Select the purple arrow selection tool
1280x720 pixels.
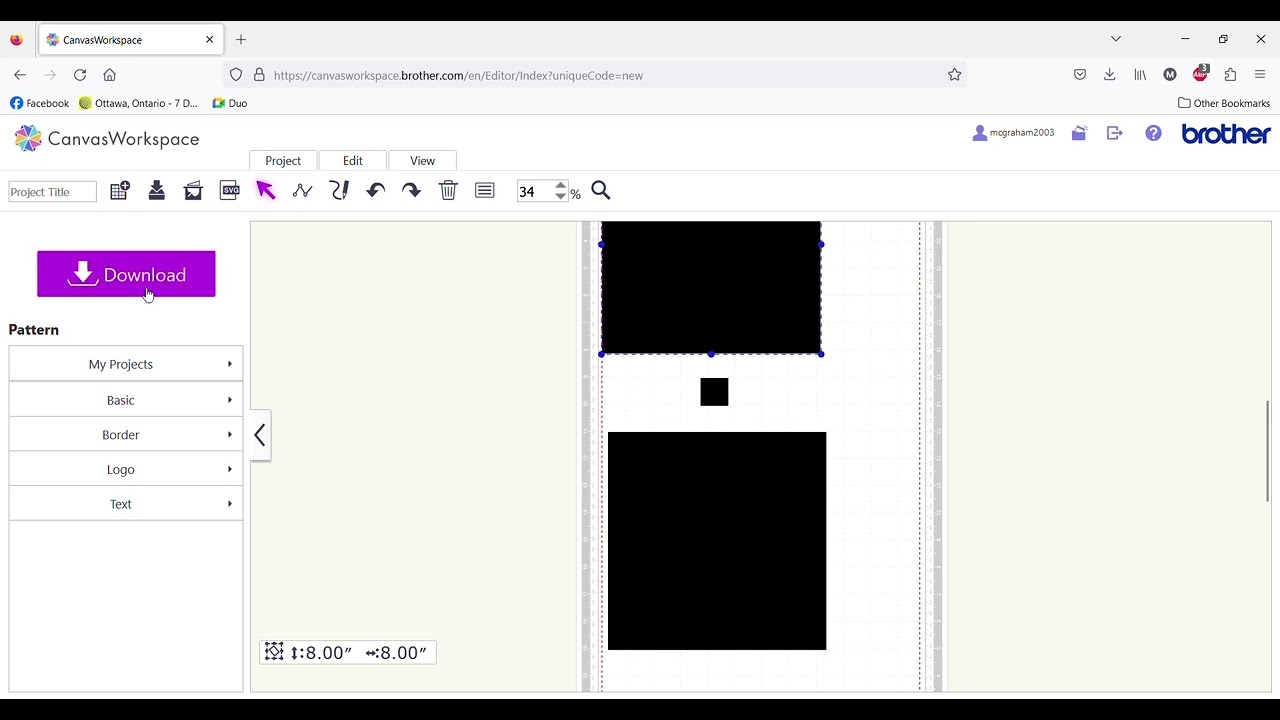tap(265, 191)
